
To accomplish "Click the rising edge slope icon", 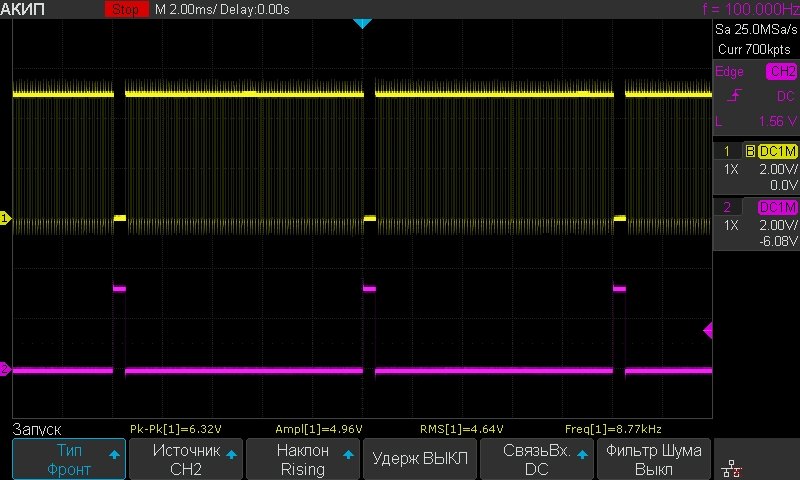I will point(735,95).
